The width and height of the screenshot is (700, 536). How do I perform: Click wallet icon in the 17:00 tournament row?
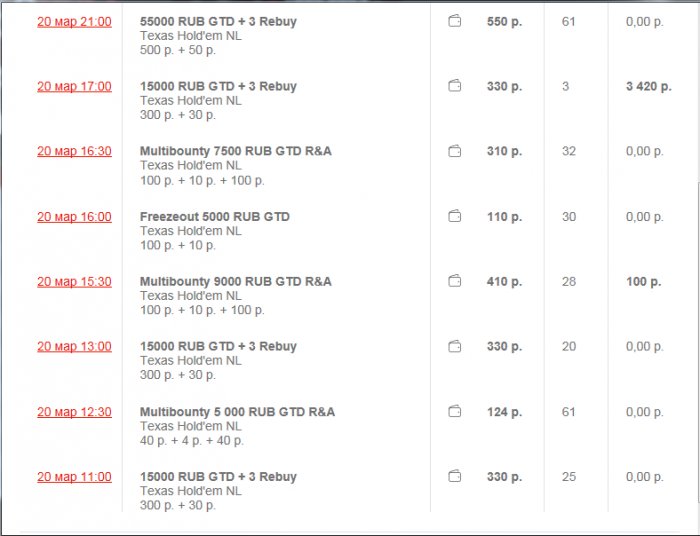pos(455,86)
